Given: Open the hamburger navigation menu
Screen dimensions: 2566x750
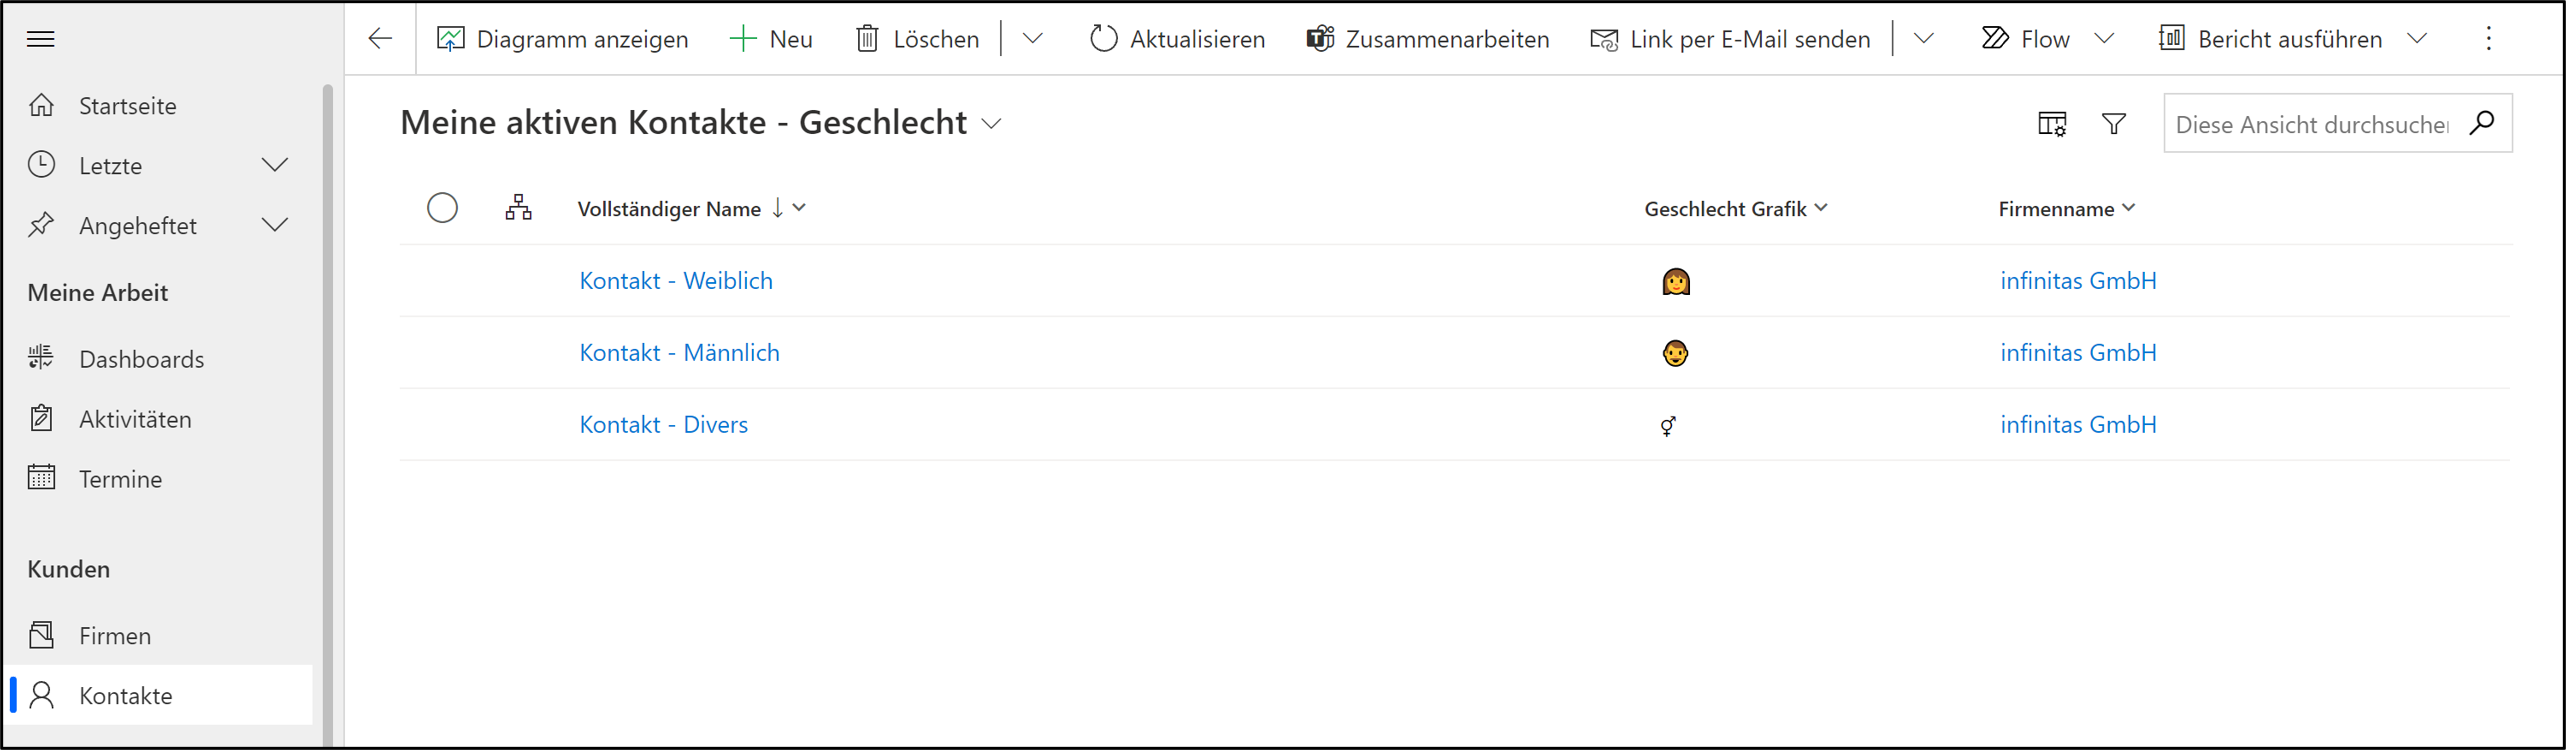Looking at the screenshot, I should [41, 39].
